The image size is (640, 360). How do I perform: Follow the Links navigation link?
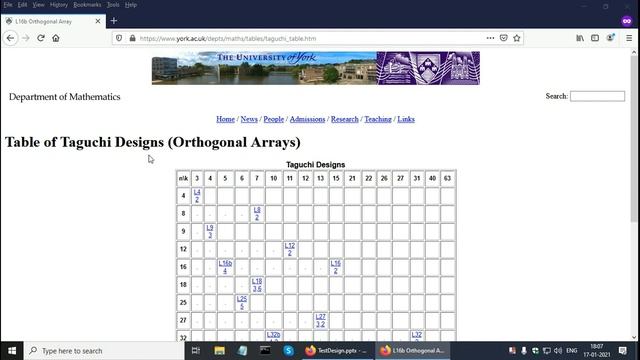click(x=406, y=119)
